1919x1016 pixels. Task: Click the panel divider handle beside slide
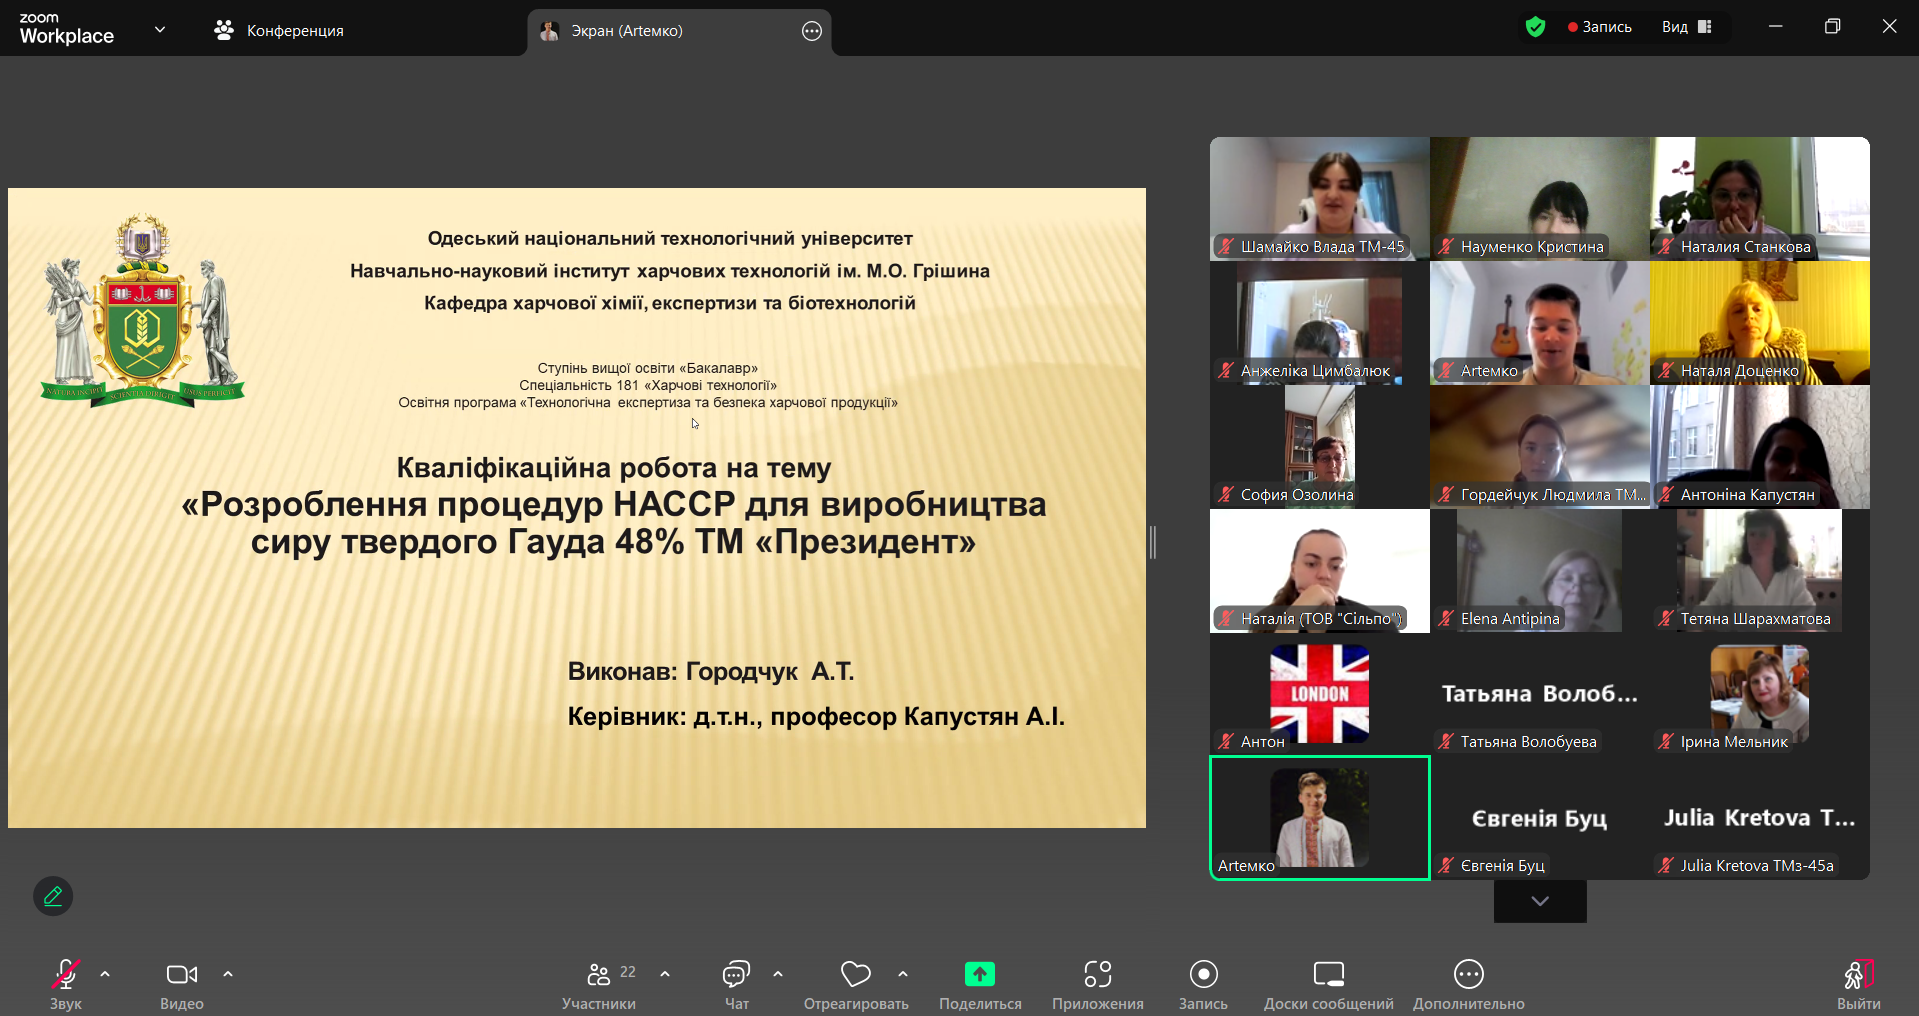[1153, 542]
